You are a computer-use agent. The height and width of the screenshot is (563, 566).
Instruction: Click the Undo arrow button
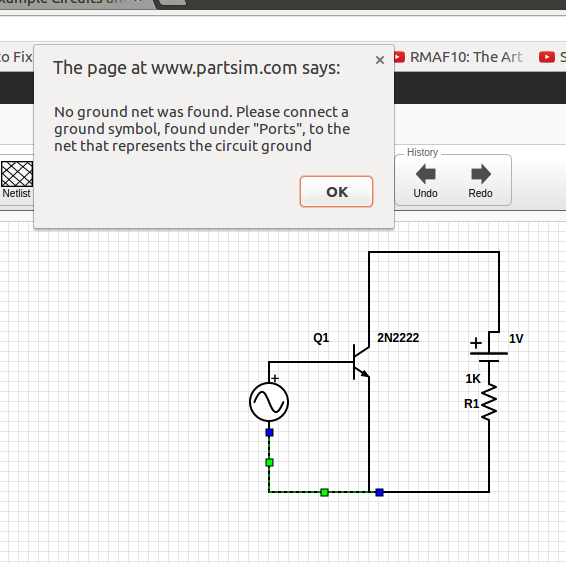[426, 181]
